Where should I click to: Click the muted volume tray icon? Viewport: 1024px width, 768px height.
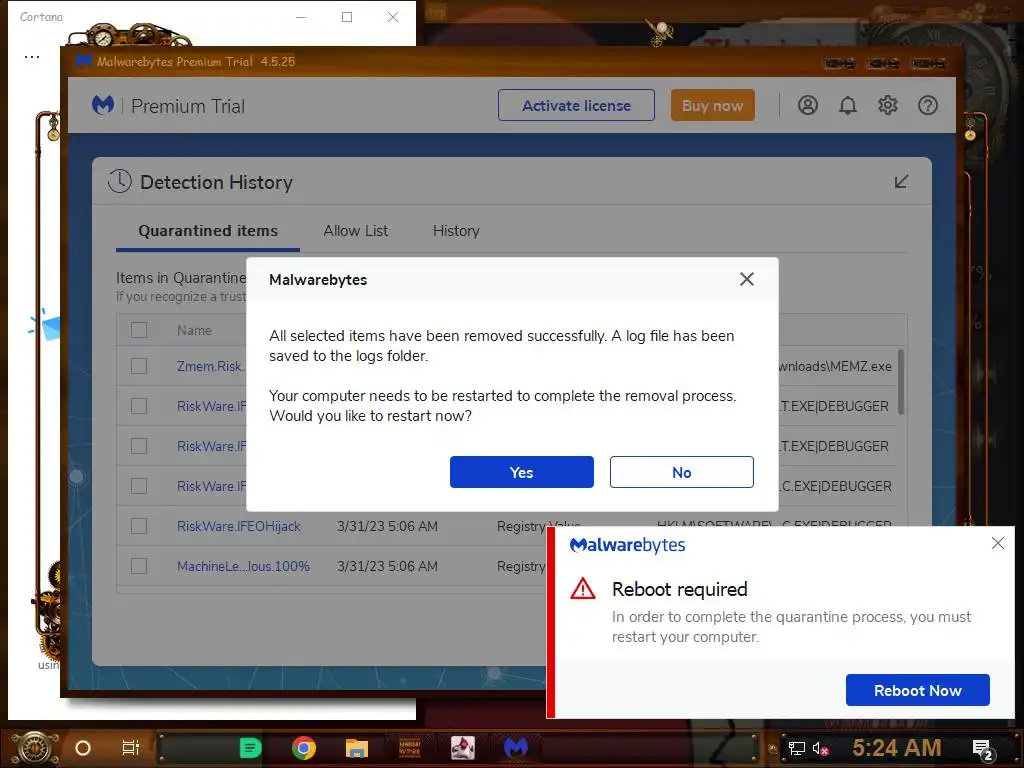click(820, 748)
